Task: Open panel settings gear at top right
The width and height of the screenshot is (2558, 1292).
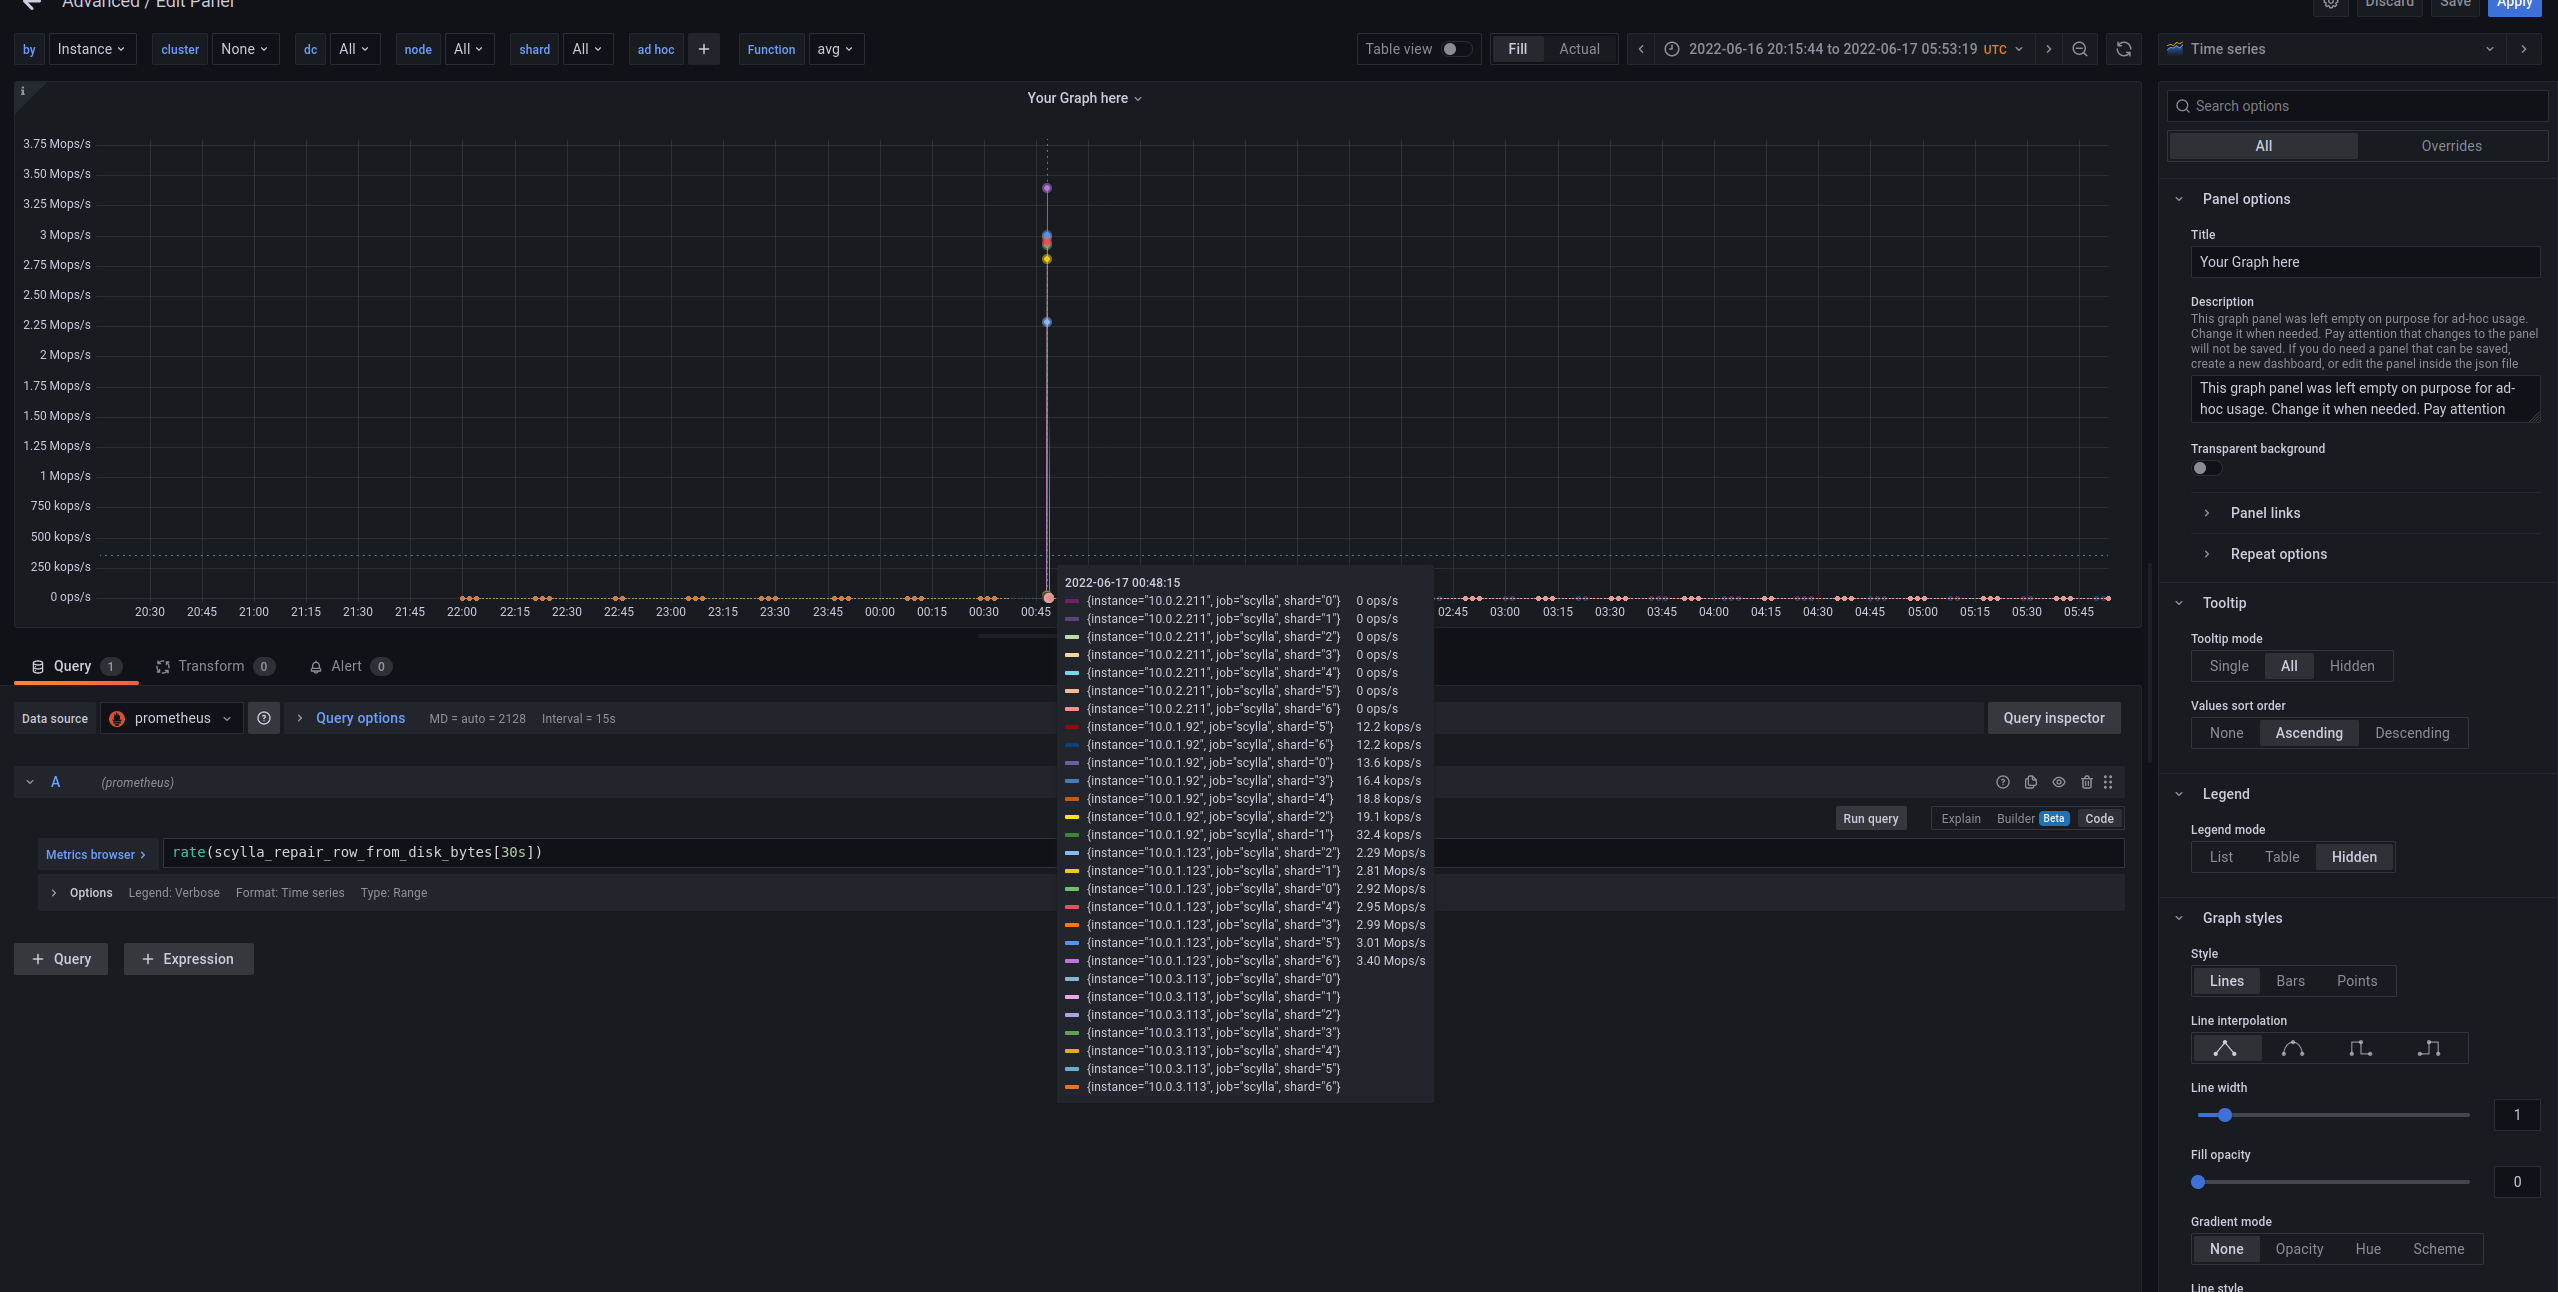Action: [2330, 7]
